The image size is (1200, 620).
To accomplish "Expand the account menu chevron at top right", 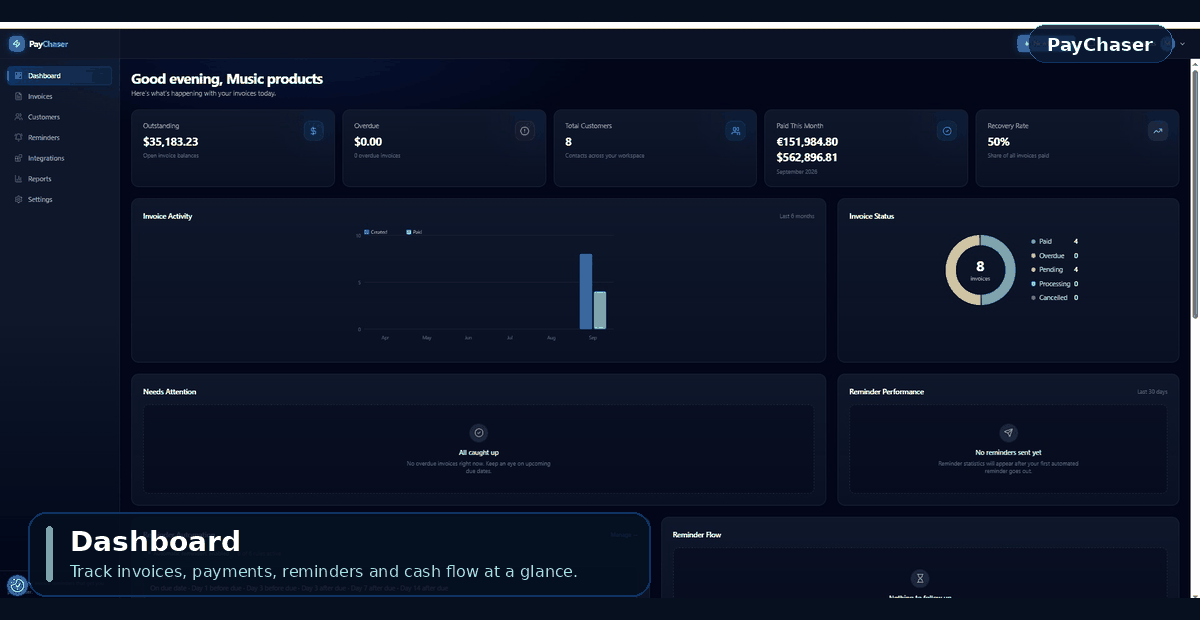I will click(1182, 44).
